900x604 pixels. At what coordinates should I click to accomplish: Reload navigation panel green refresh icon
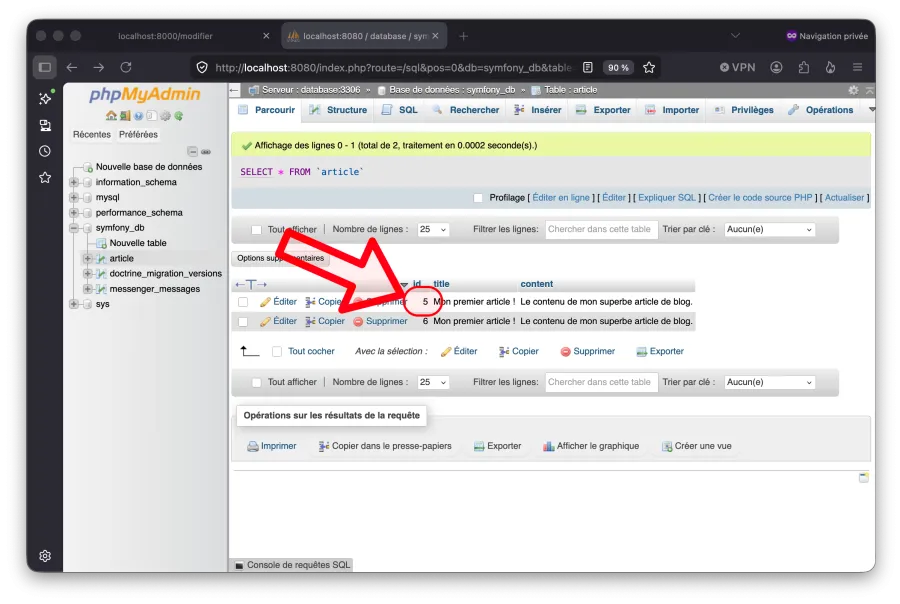tap(179, 116)
